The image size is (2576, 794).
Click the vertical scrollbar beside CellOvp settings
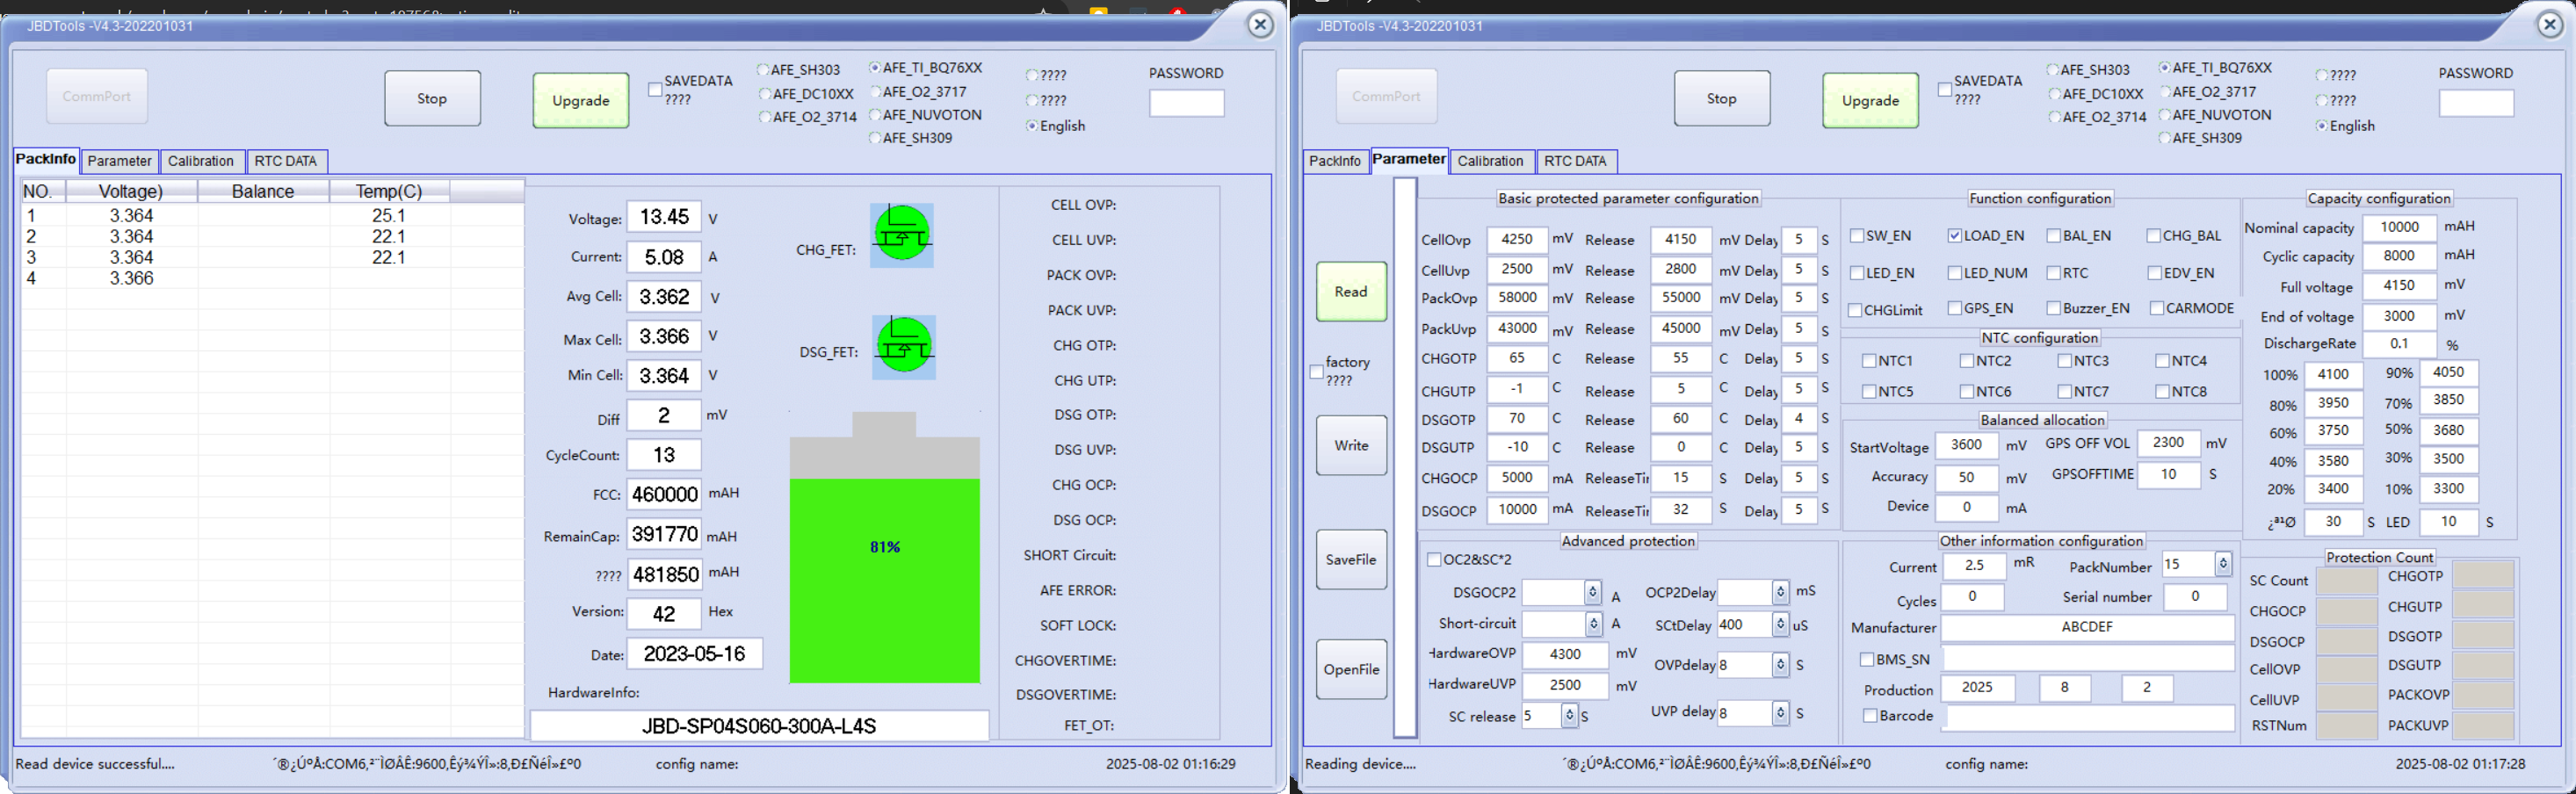click(x=1405, y=457)
